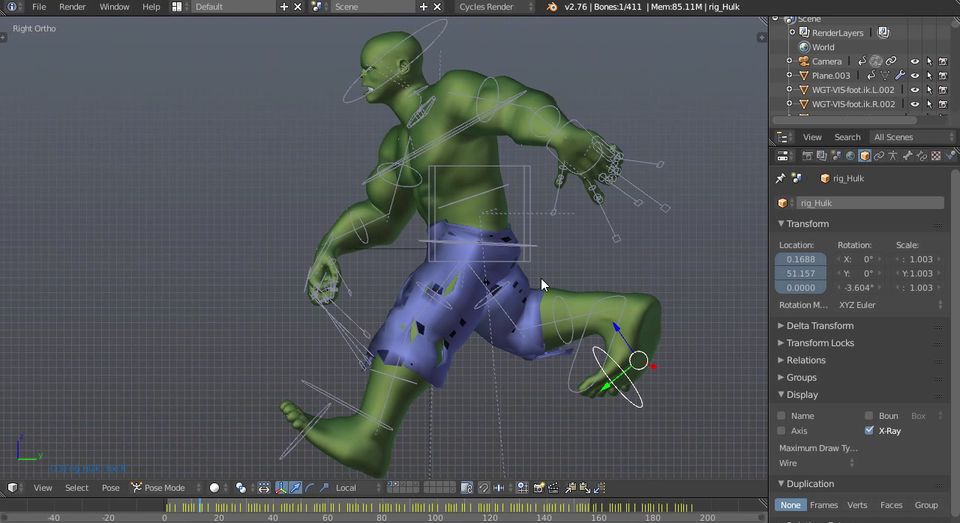Open the Pose menu in viewport header
The width and height of the screenshot is (960, 523).
coord(111,487)
